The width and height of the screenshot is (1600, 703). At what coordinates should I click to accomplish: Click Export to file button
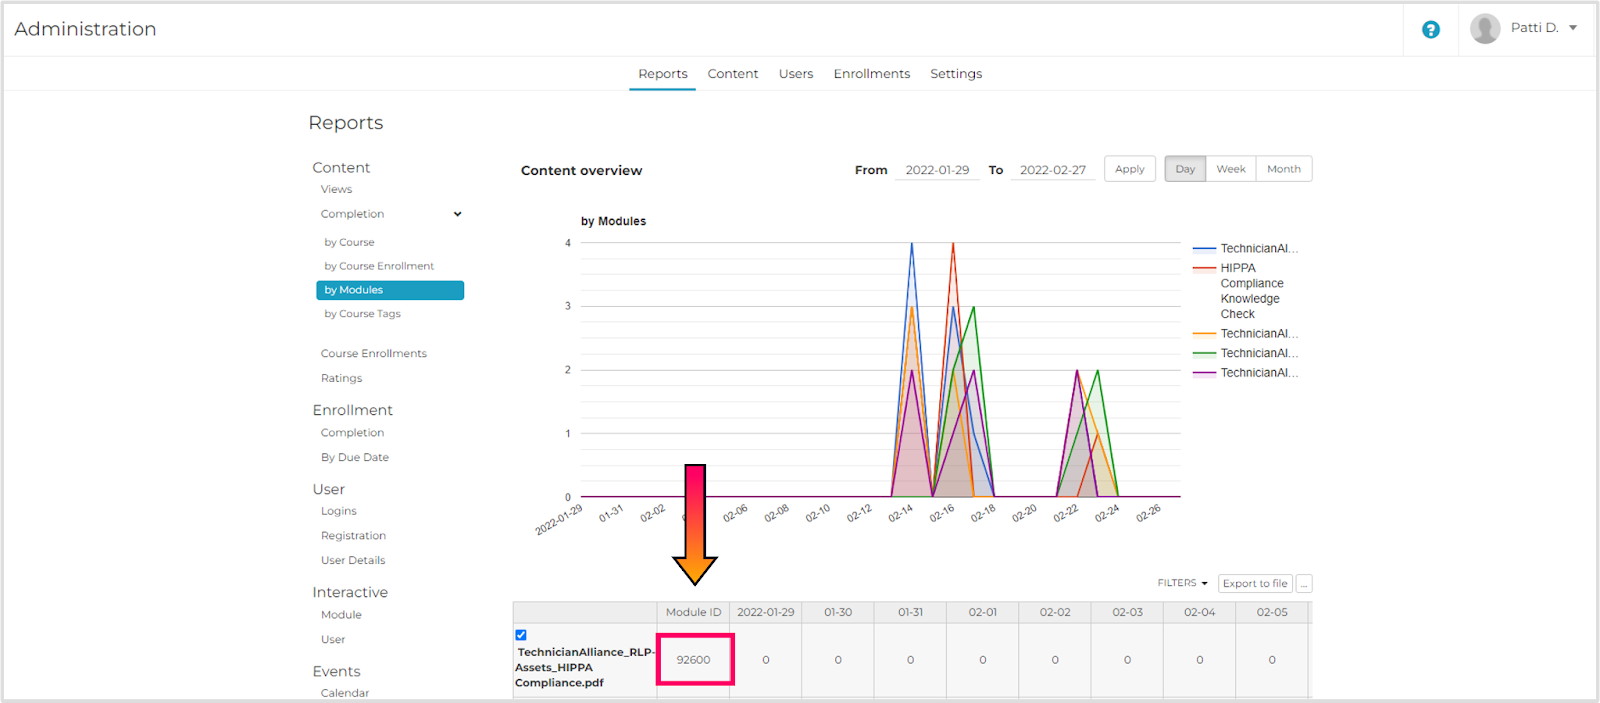click(x=1255, y=584)
